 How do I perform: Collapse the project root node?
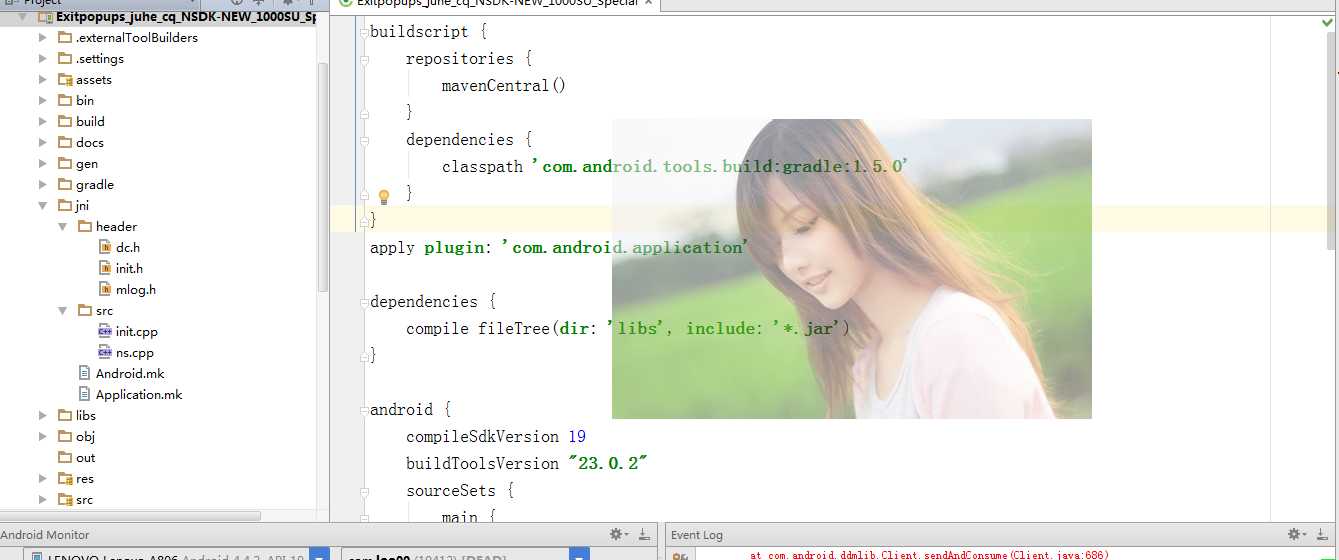[23, 17]
